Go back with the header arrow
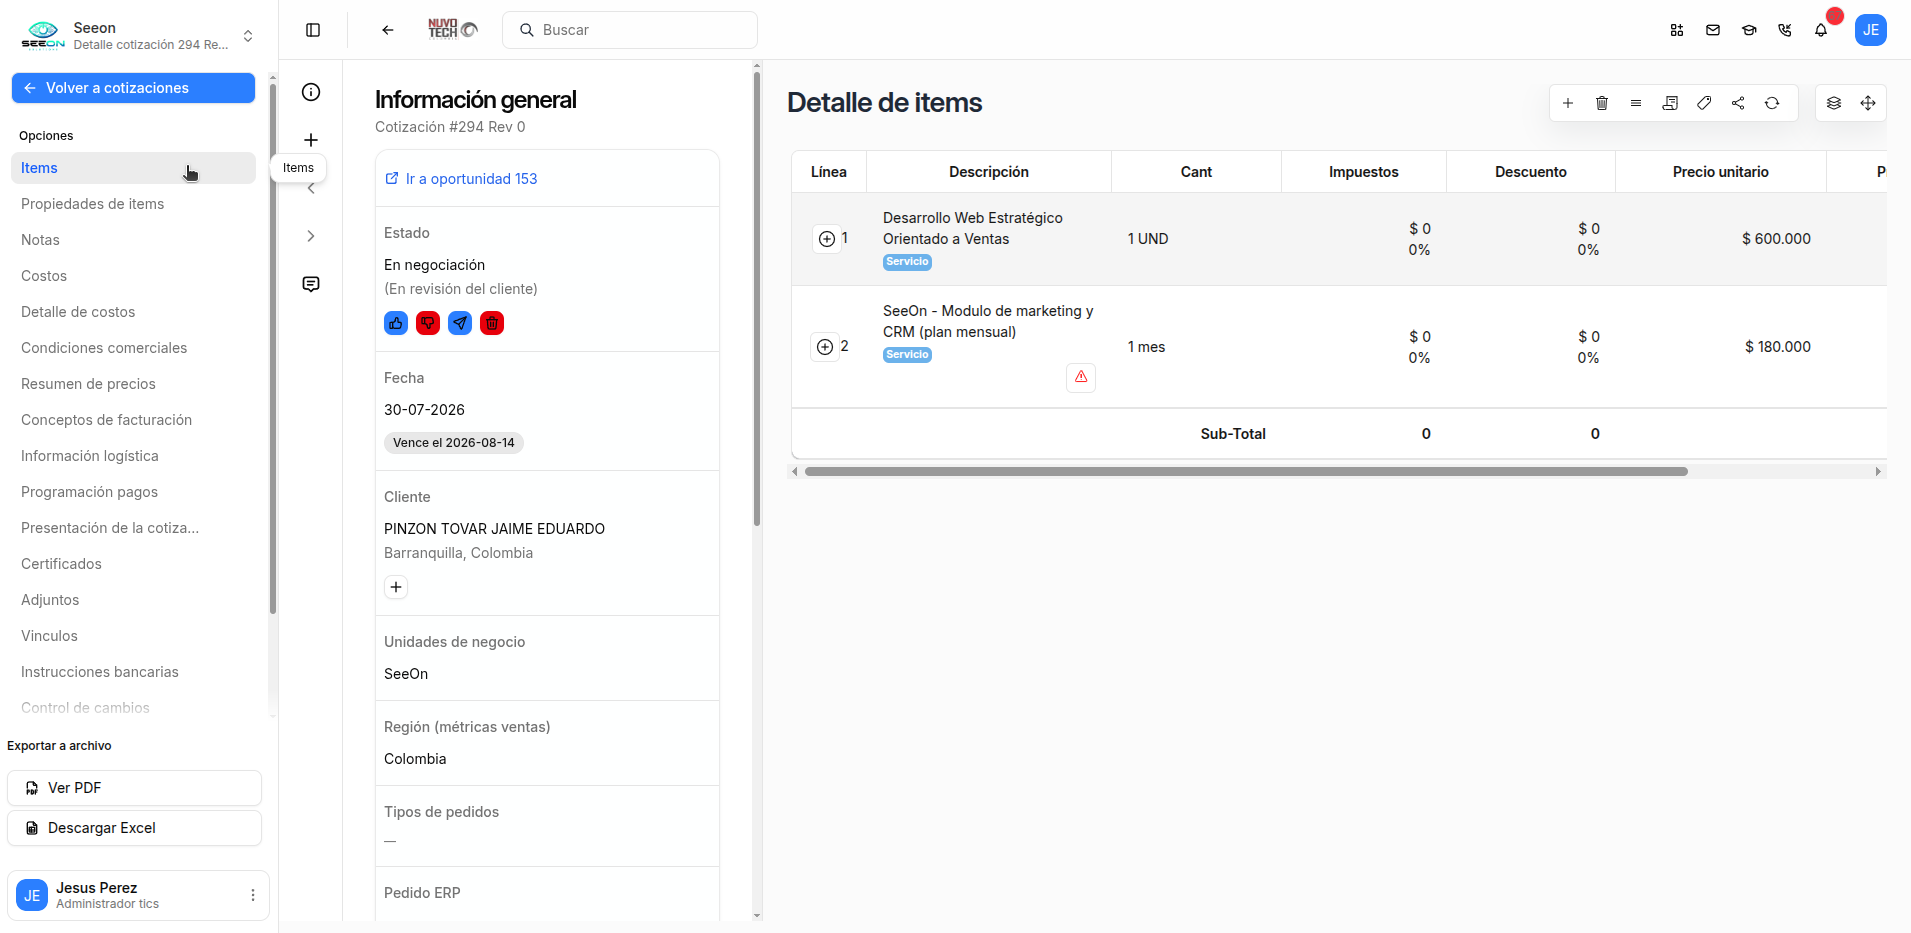 388,30
